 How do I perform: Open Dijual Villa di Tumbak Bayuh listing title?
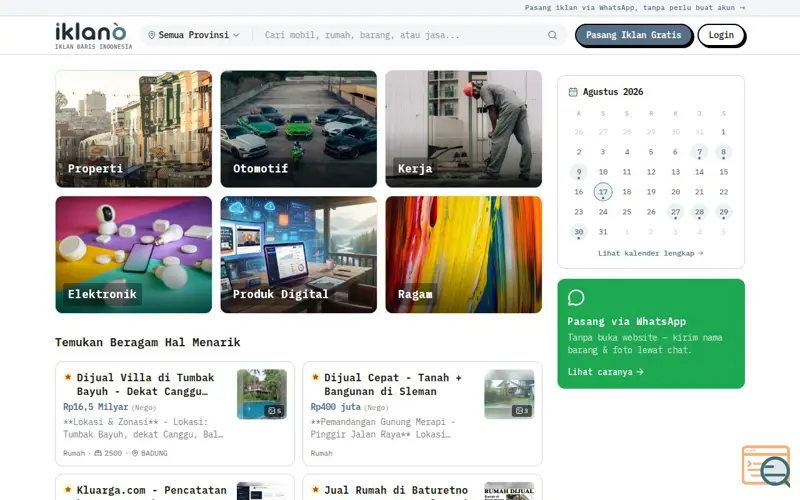point(145,384)
